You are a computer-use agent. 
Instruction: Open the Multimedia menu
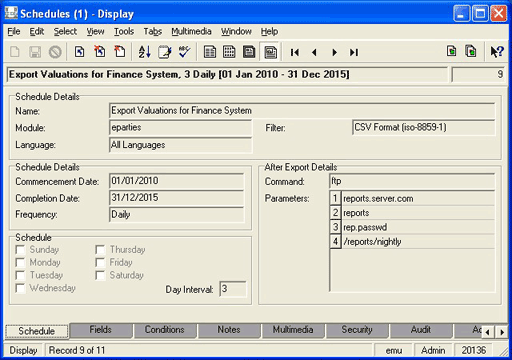(191, 31)
